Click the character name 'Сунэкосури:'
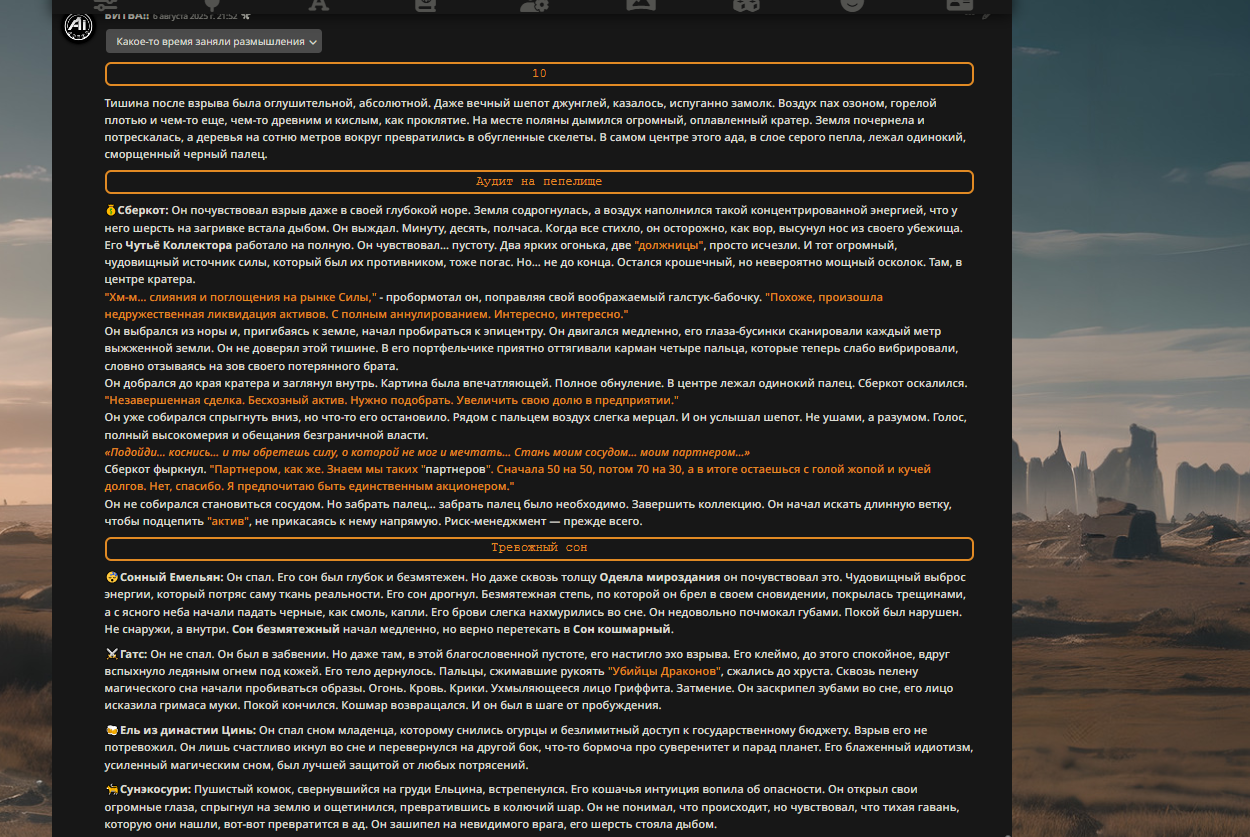Image resolution: width=1250 pixels, height=837 pixels. [x=155, y=789]
